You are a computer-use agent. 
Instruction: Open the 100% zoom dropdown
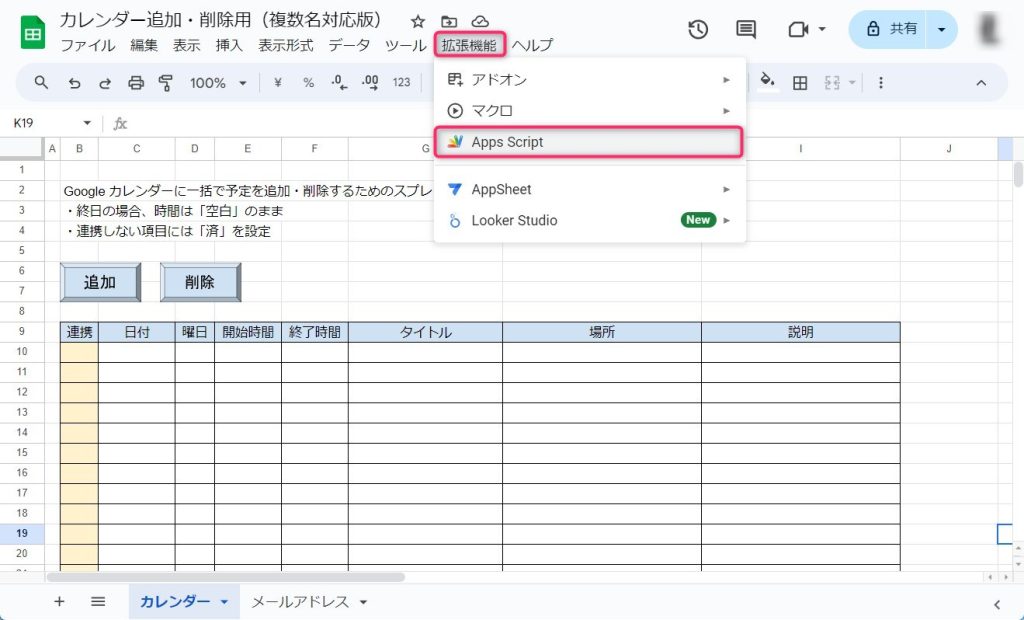point(217,83)
